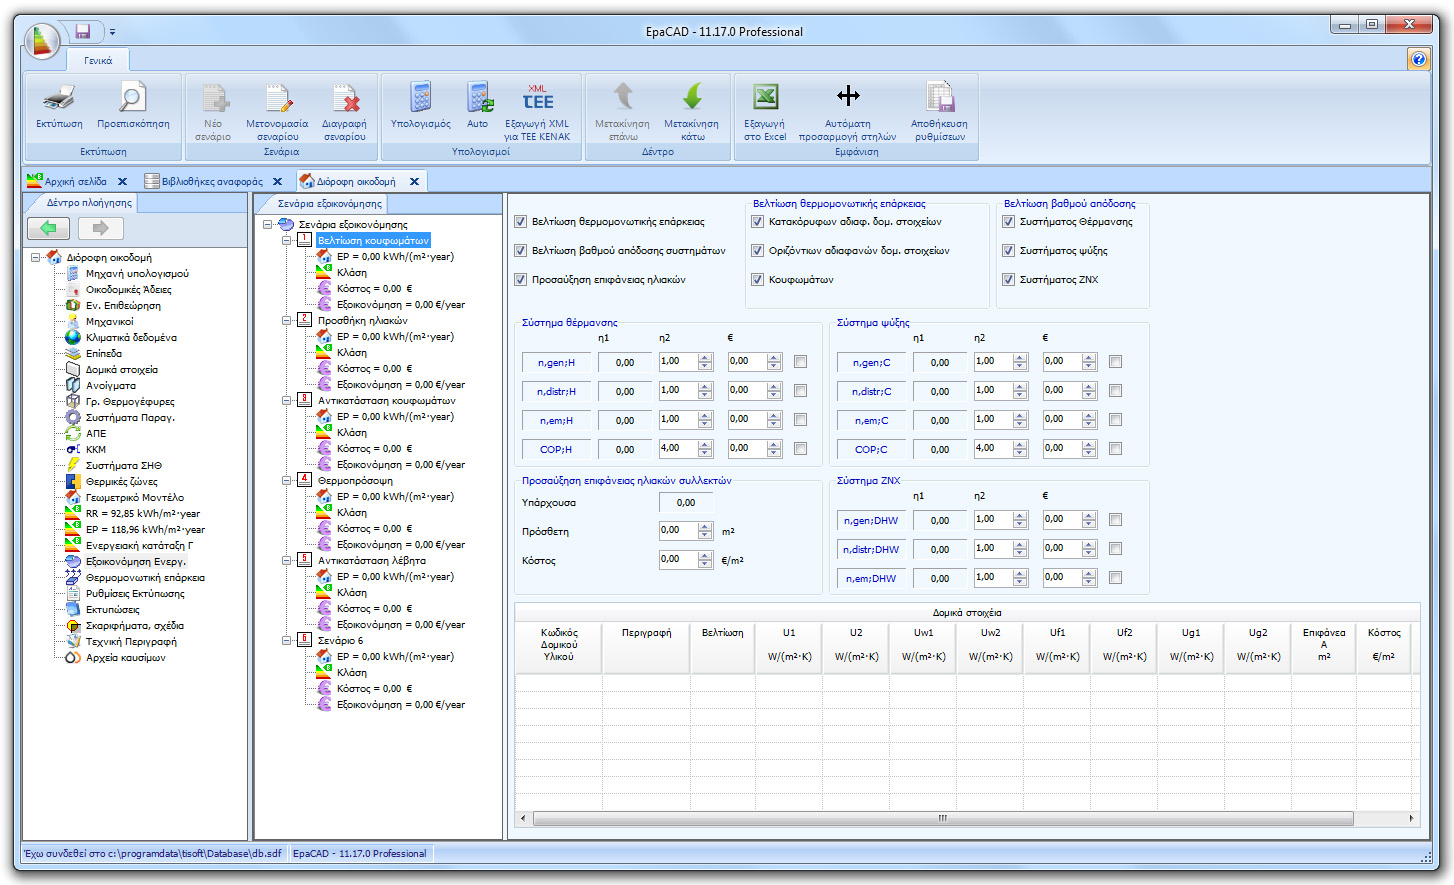This screenshot has height=885, width=1454.
Task: Disable Προσαύξηση επιφάνειας ηλιακών checkbox
Action: click(x=521, y=279)
